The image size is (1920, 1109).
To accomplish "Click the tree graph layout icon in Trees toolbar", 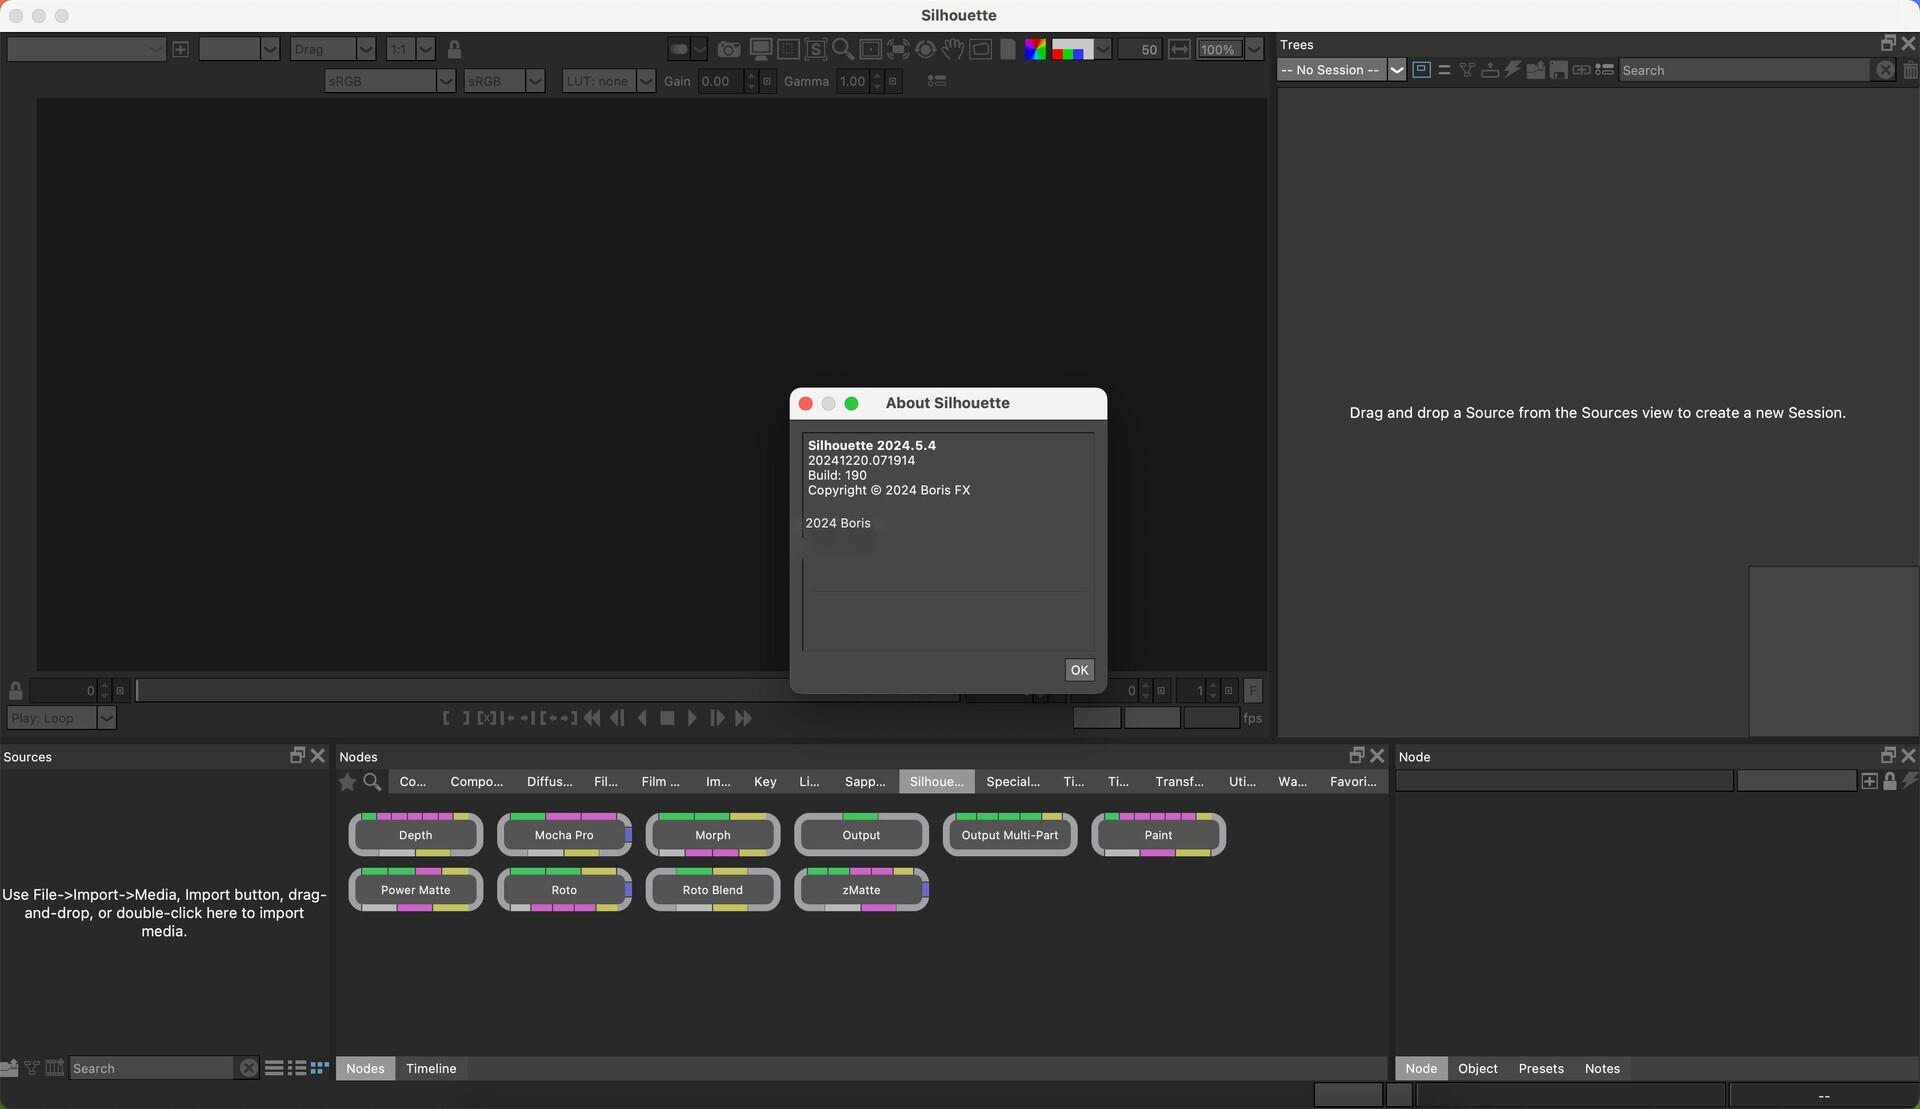I will (x=1467, y=70).
